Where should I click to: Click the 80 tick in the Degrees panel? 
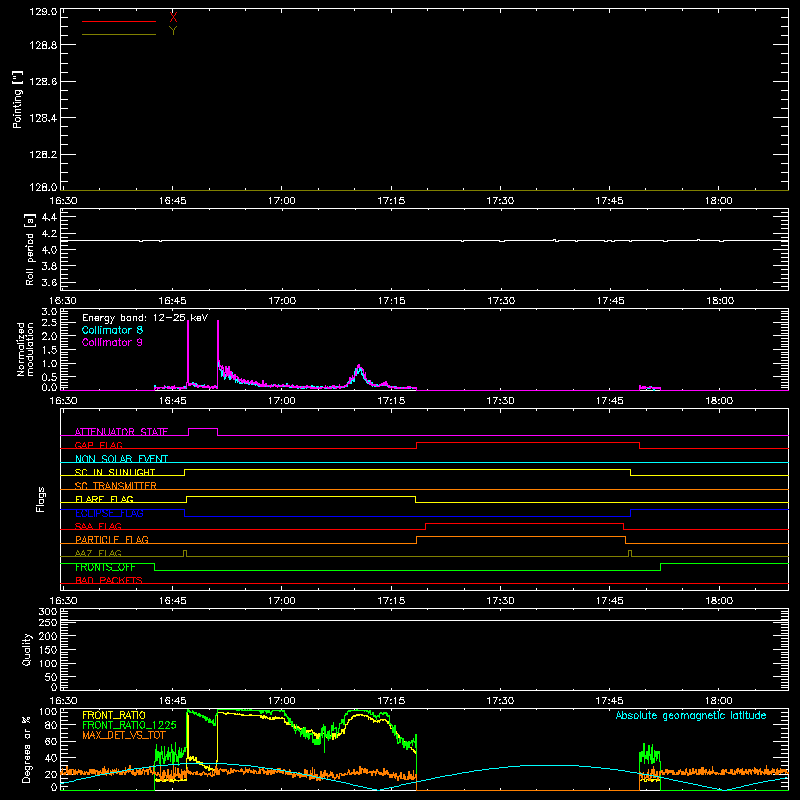point(52,725)
